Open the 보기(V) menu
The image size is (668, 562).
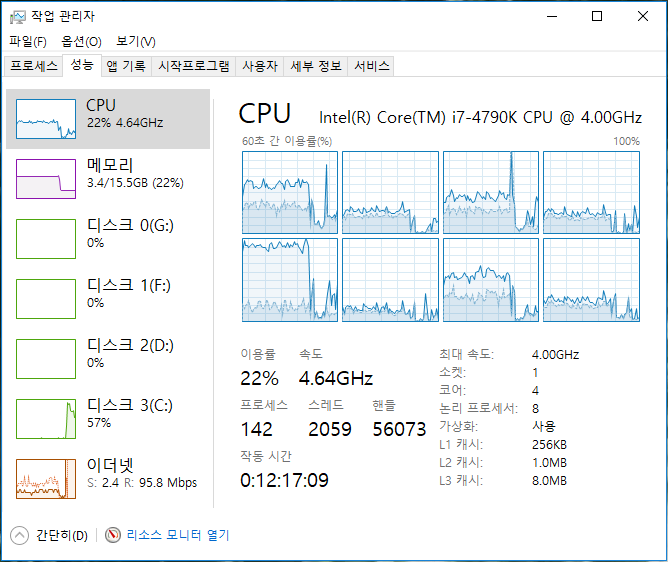coord(136,42)
